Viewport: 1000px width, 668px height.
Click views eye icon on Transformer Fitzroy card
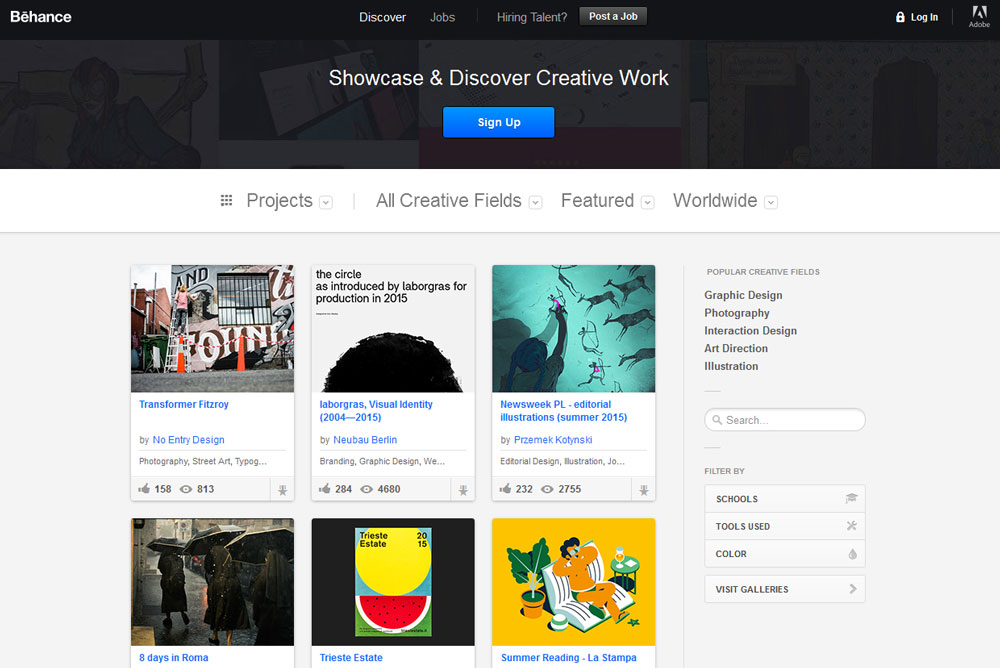(186, 489)
